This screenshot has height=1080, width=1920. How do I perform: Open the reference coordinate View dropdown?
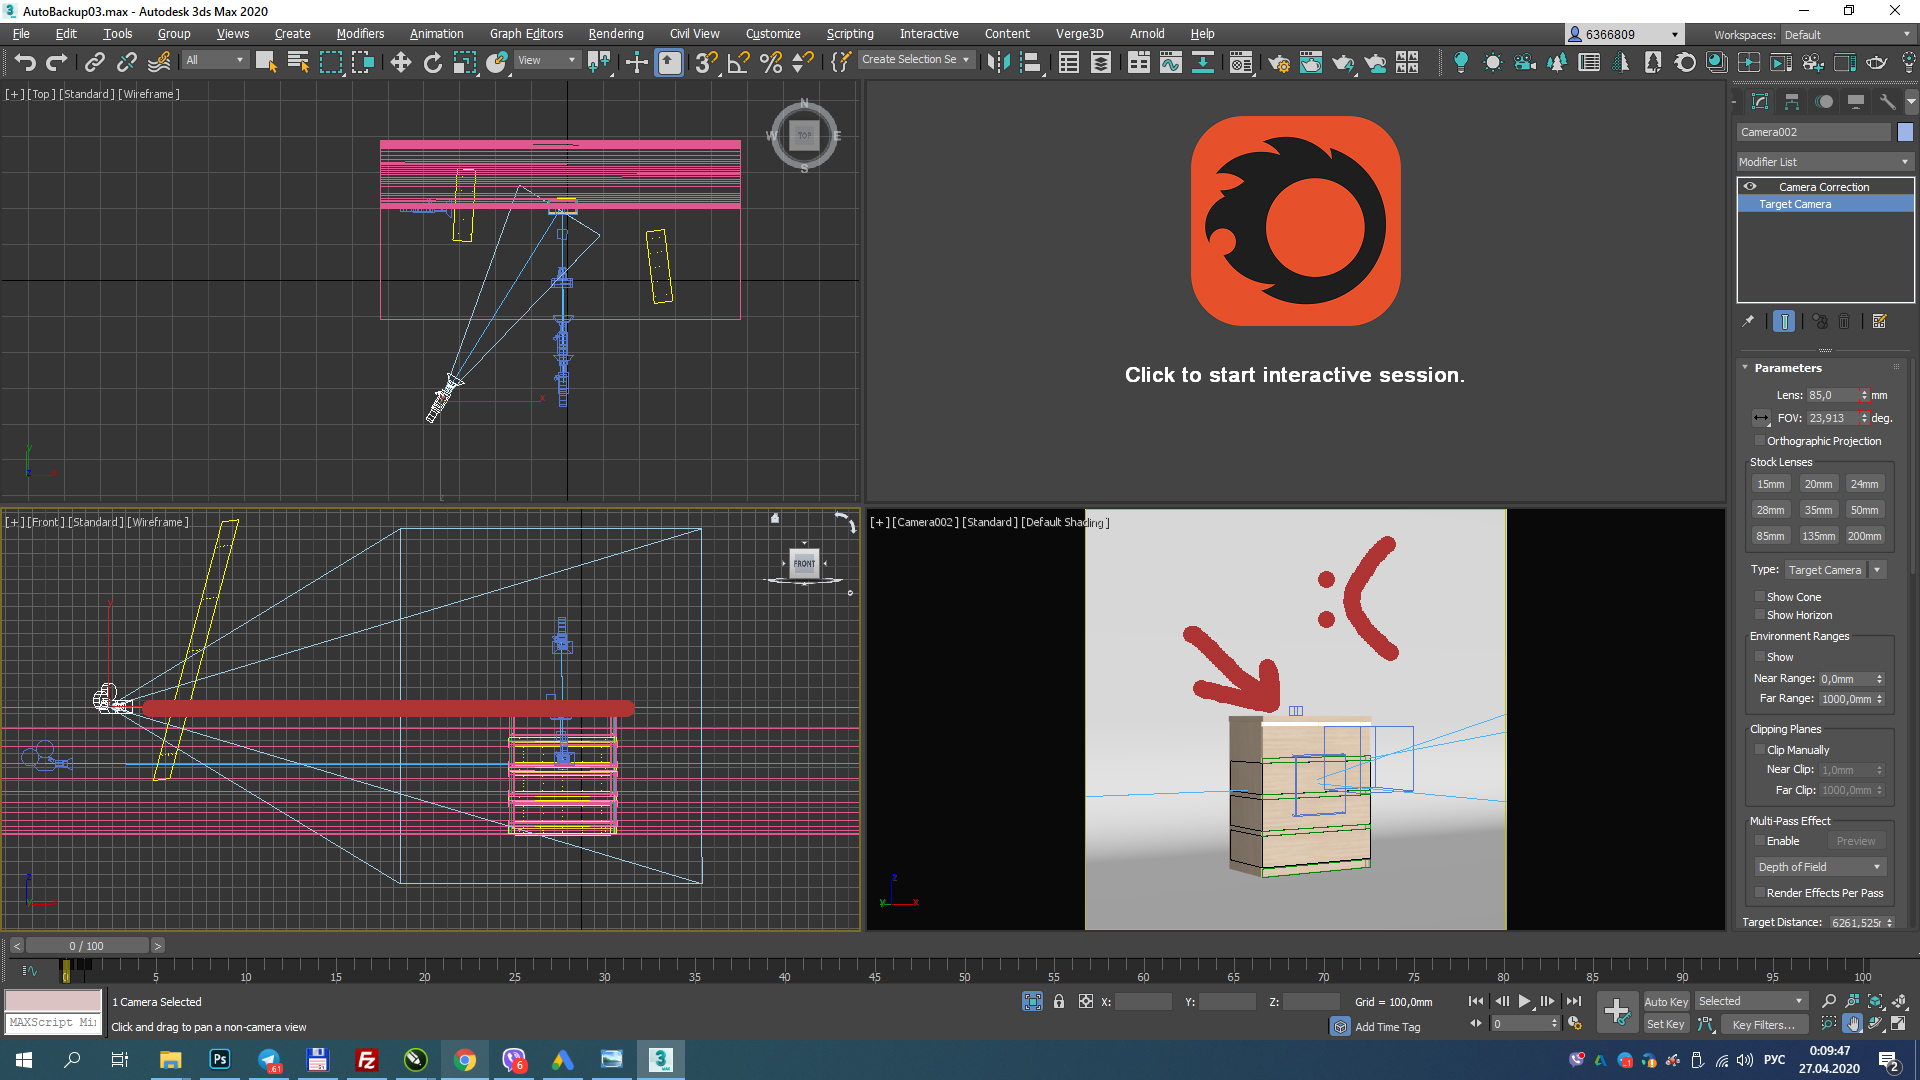click(x=547, y=60)
